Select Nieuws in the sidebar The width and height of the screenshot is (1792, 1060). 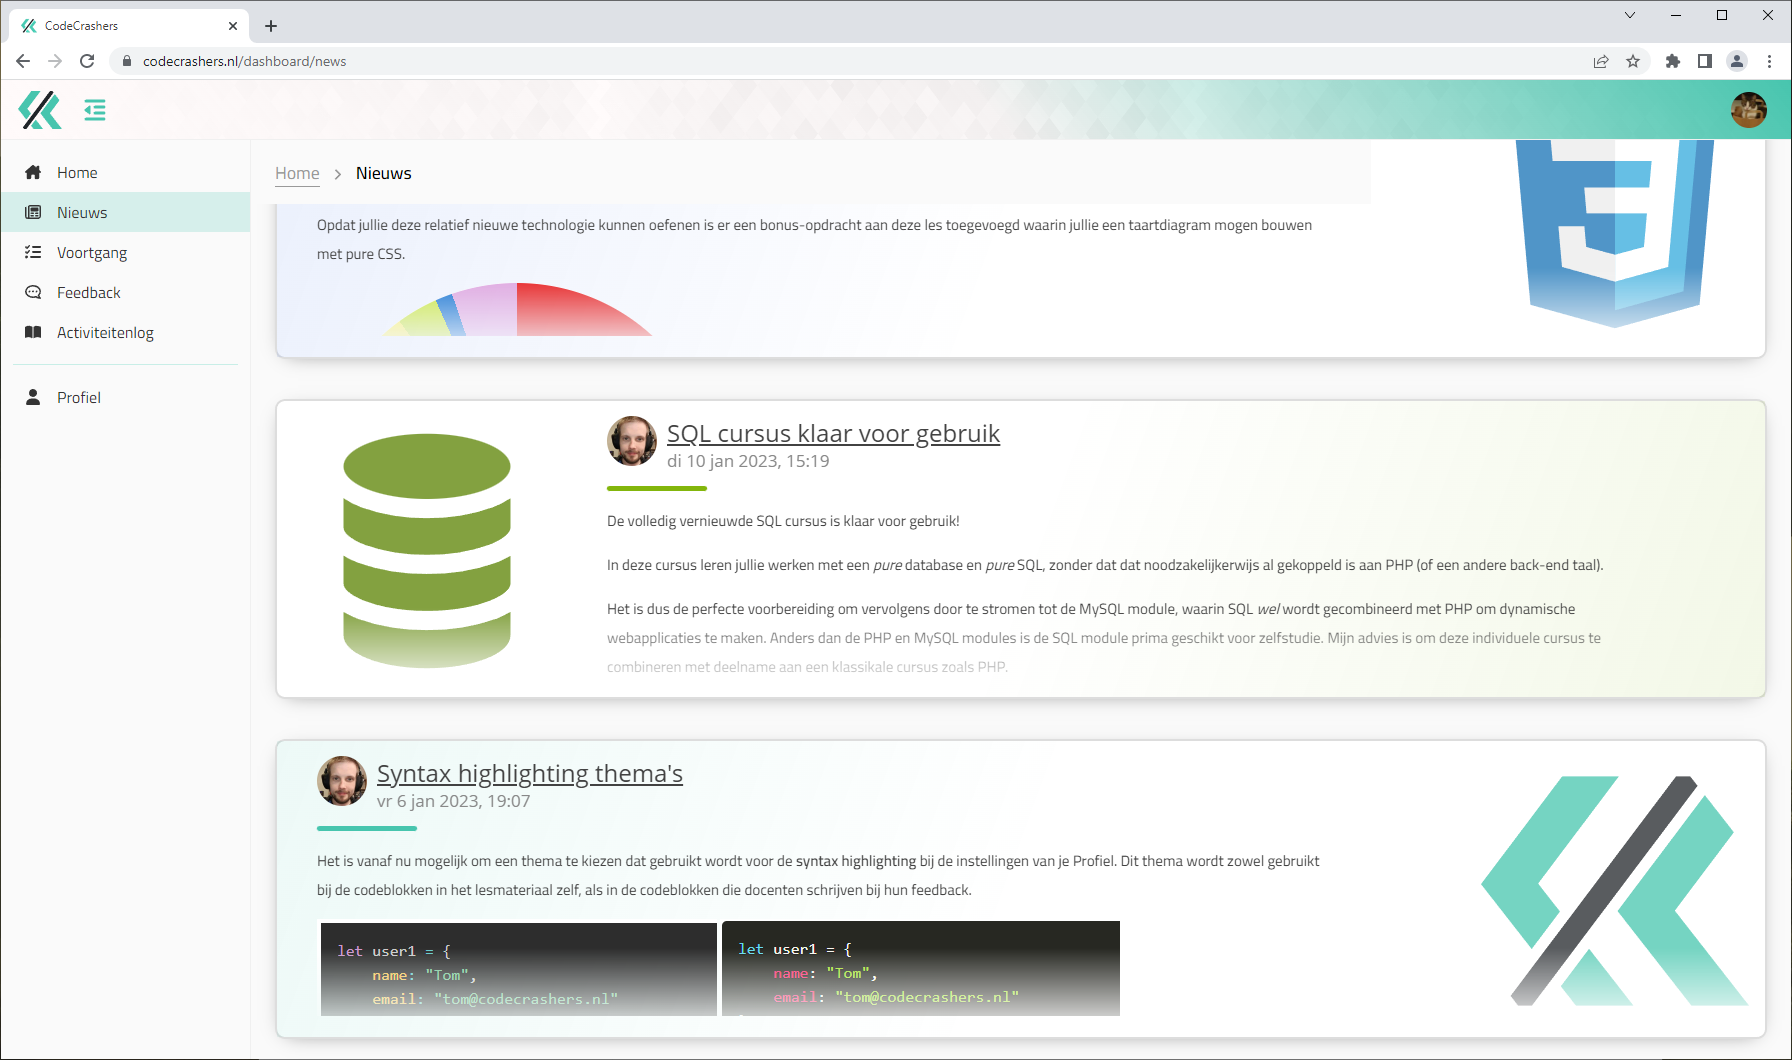coord(82,213)
